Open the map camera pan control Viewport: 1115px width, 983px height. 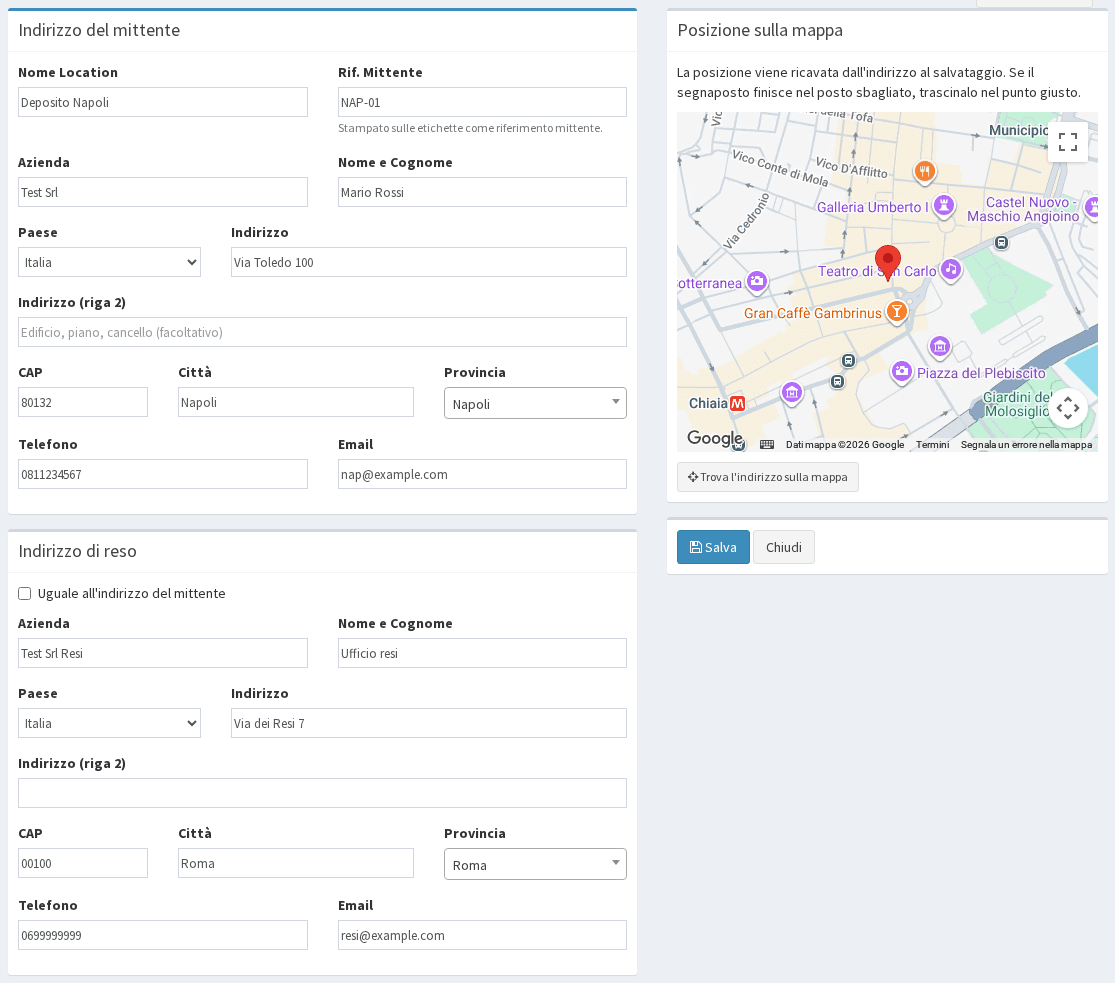pyautogui.click(x=1067, y=408)
